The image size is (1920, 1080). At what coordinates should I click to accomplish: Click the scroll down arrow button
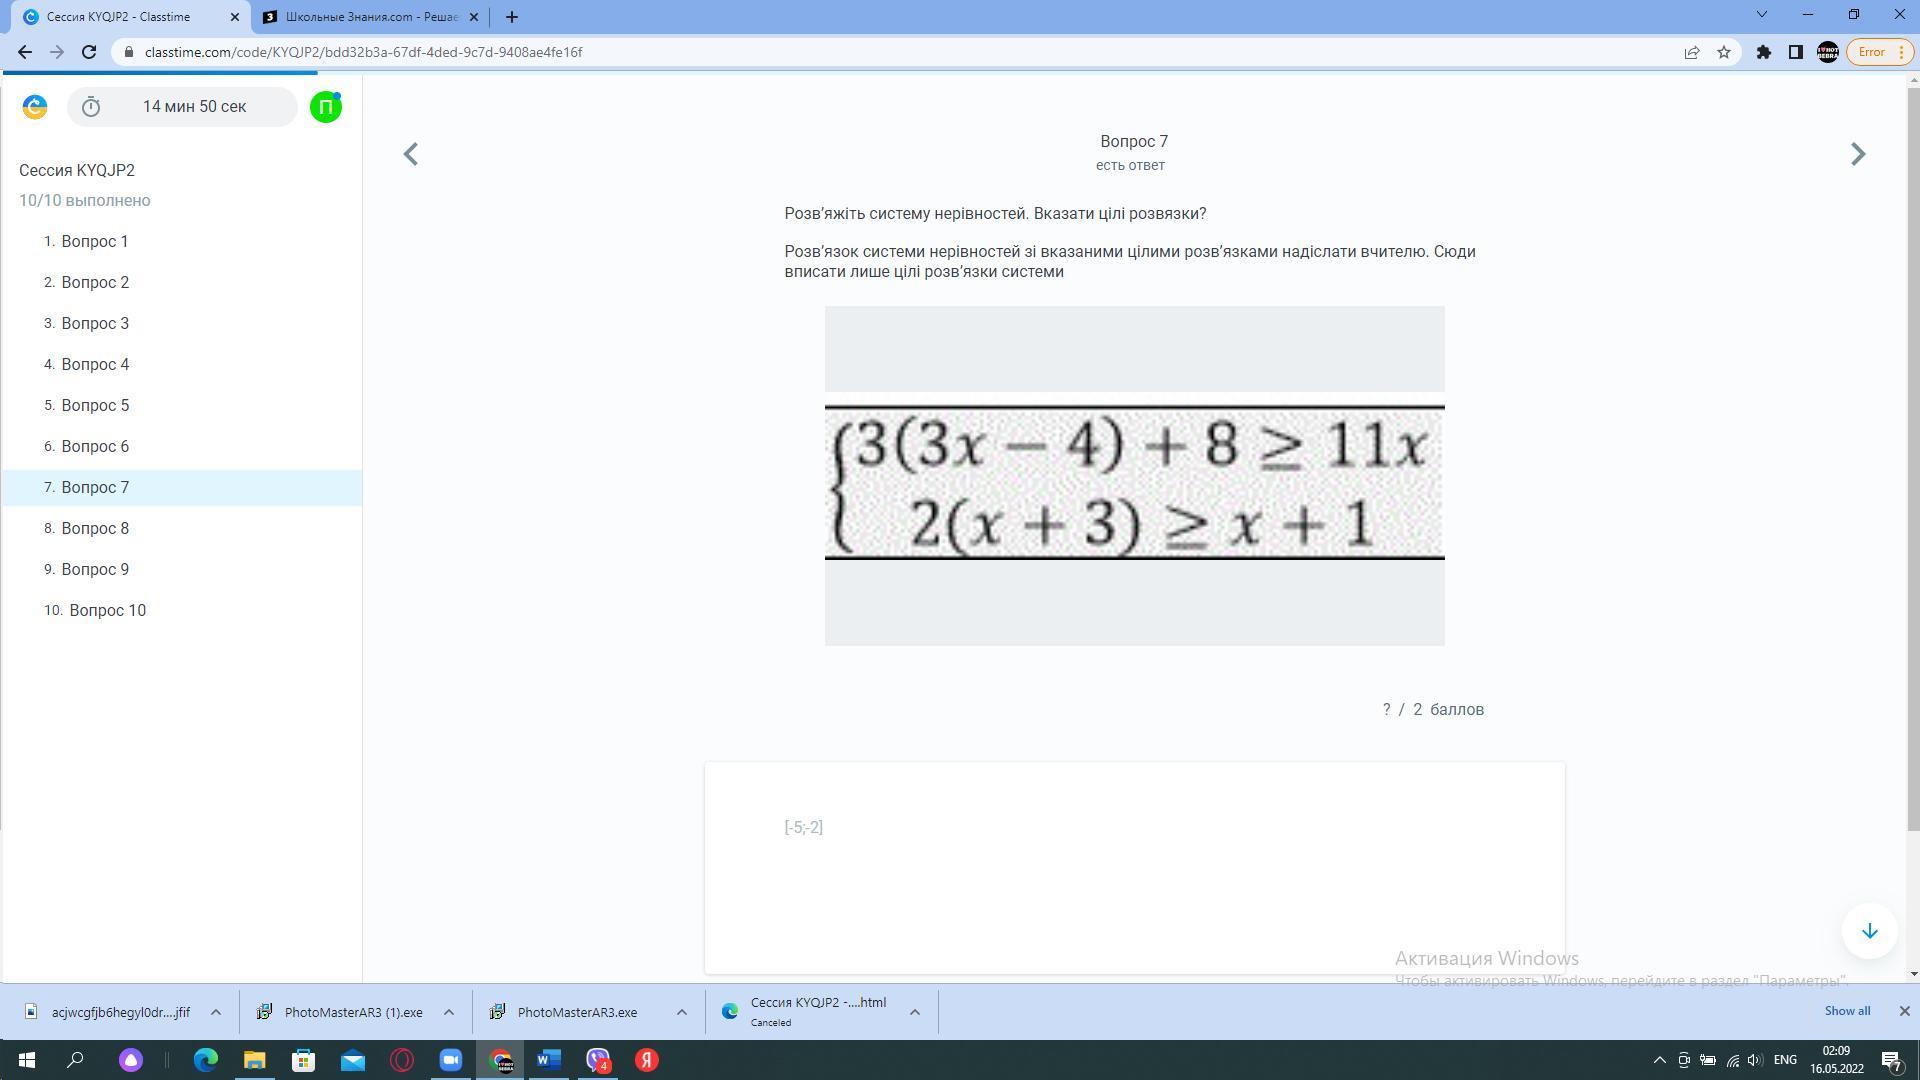(x=1869, y=931)
